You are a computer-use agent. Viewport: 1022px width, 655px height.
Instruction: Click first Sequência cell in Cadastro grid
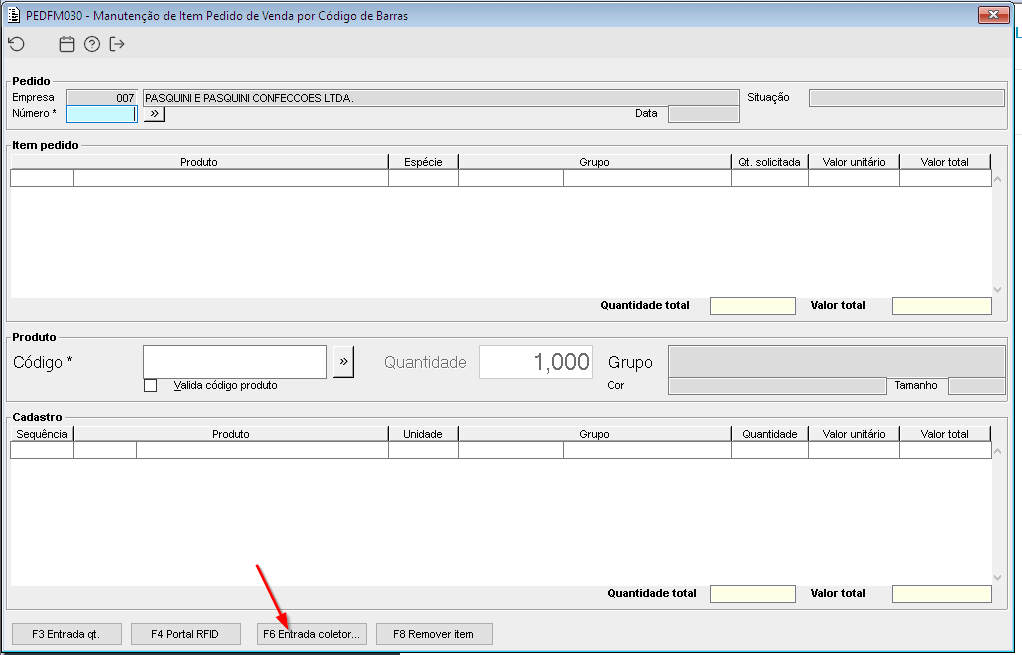coord(42,450)
